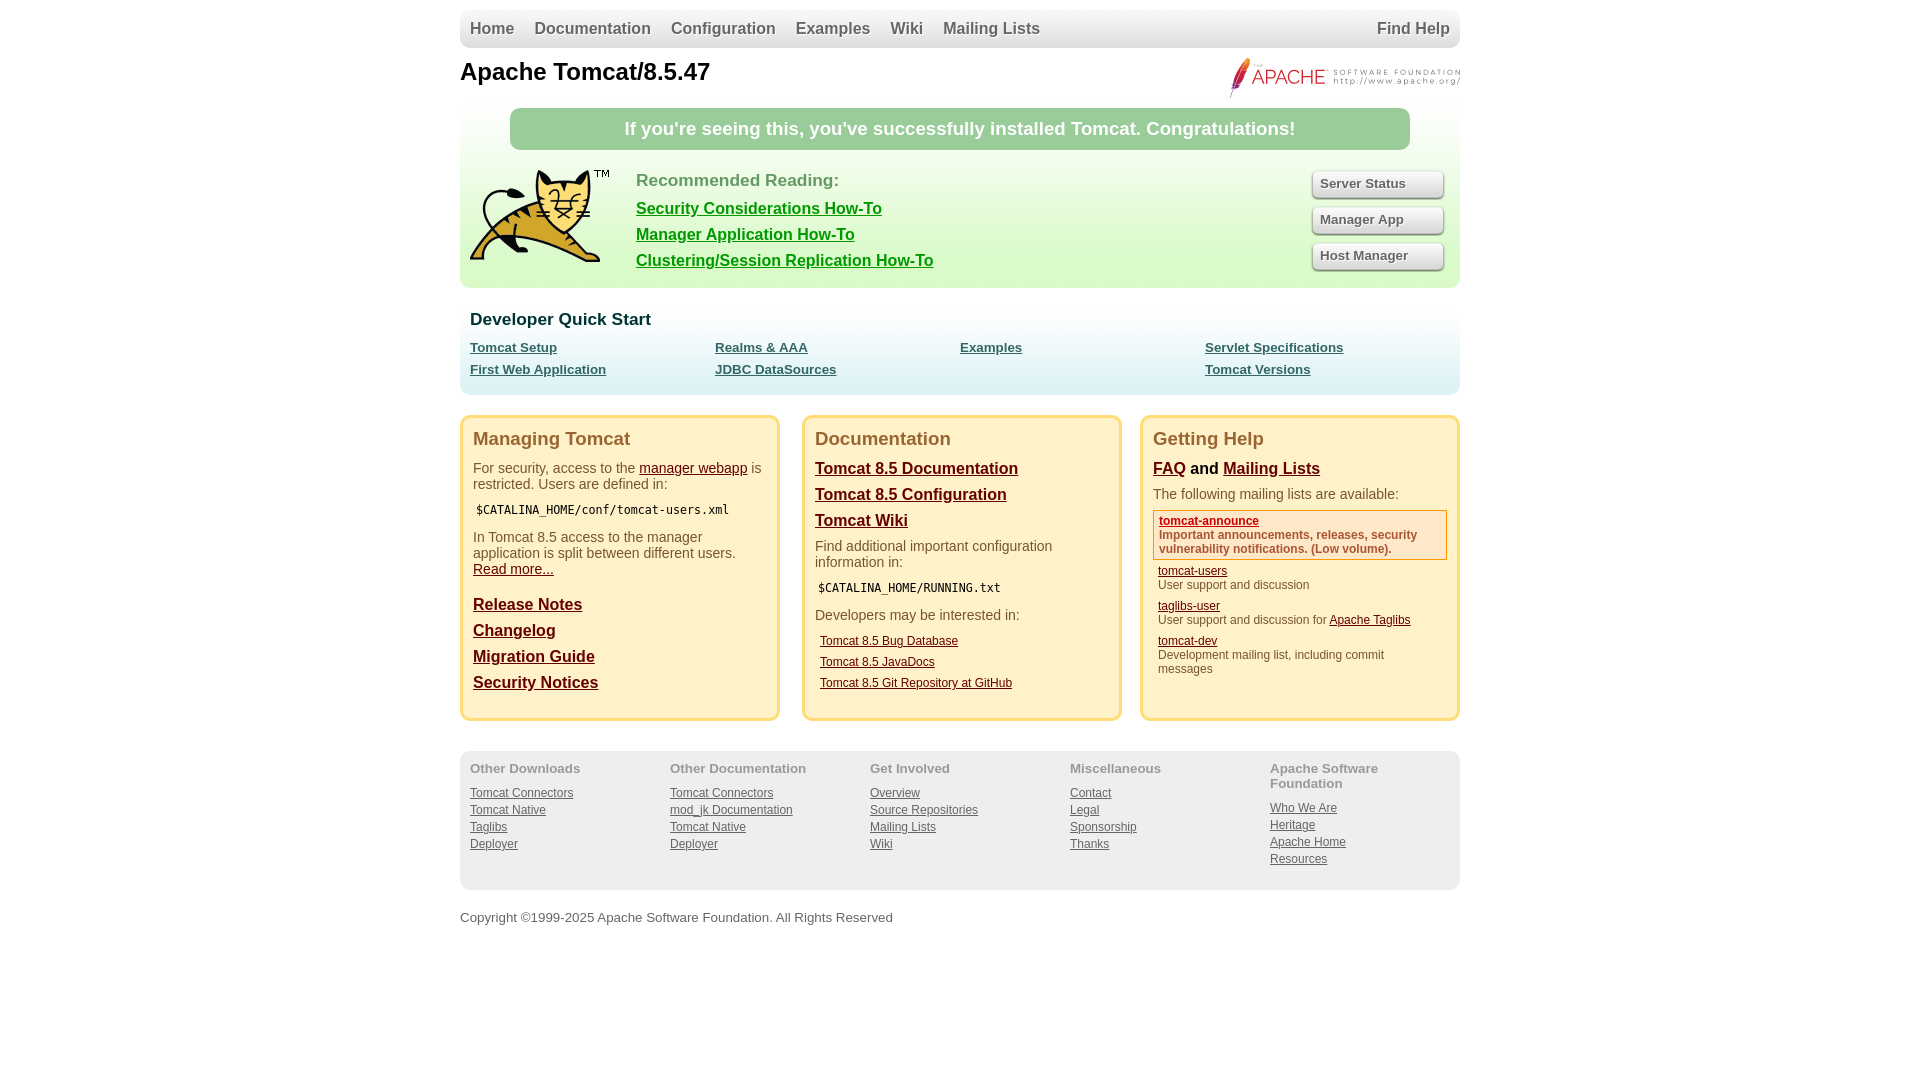Click the Tomcat cat logo image
Viewport: 1920px width, 1080px height.
pos(539,216)
